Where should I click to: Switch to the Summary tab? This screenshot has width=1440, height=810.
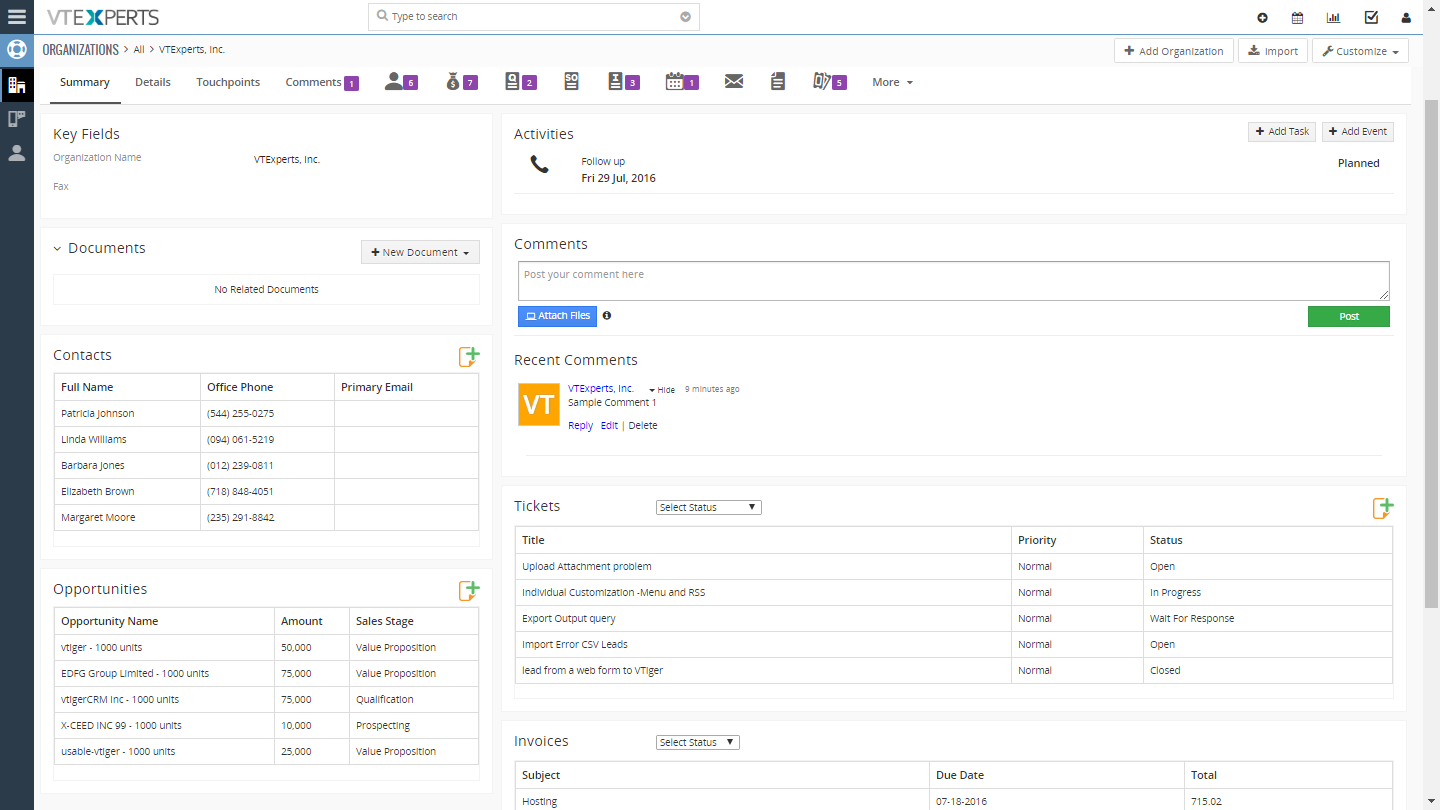(85, 82)
